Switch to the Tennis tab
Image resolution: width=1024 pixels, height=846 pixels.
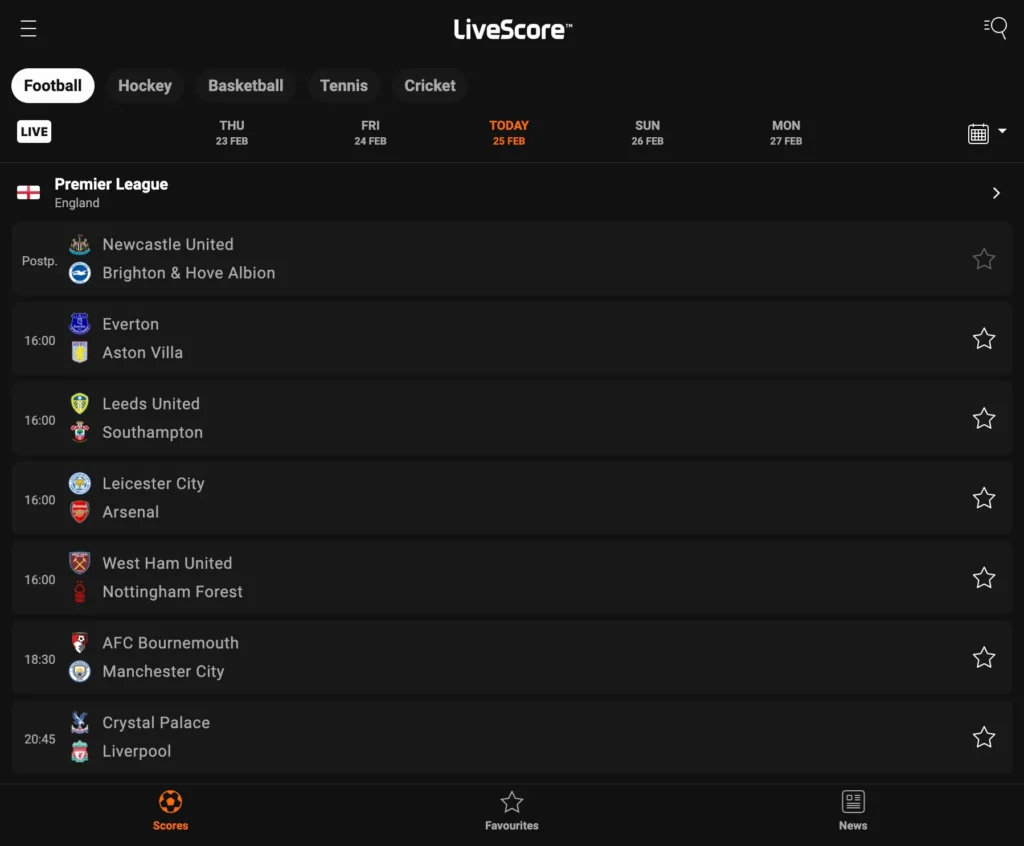(x=344, y=86)
